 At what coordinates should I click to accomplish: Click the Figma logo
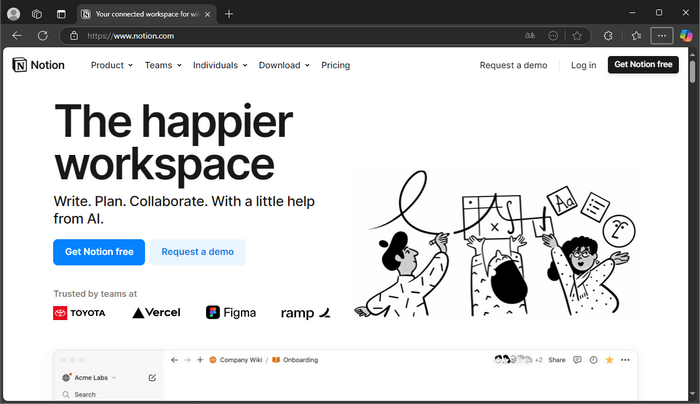[x=231, y=312]
